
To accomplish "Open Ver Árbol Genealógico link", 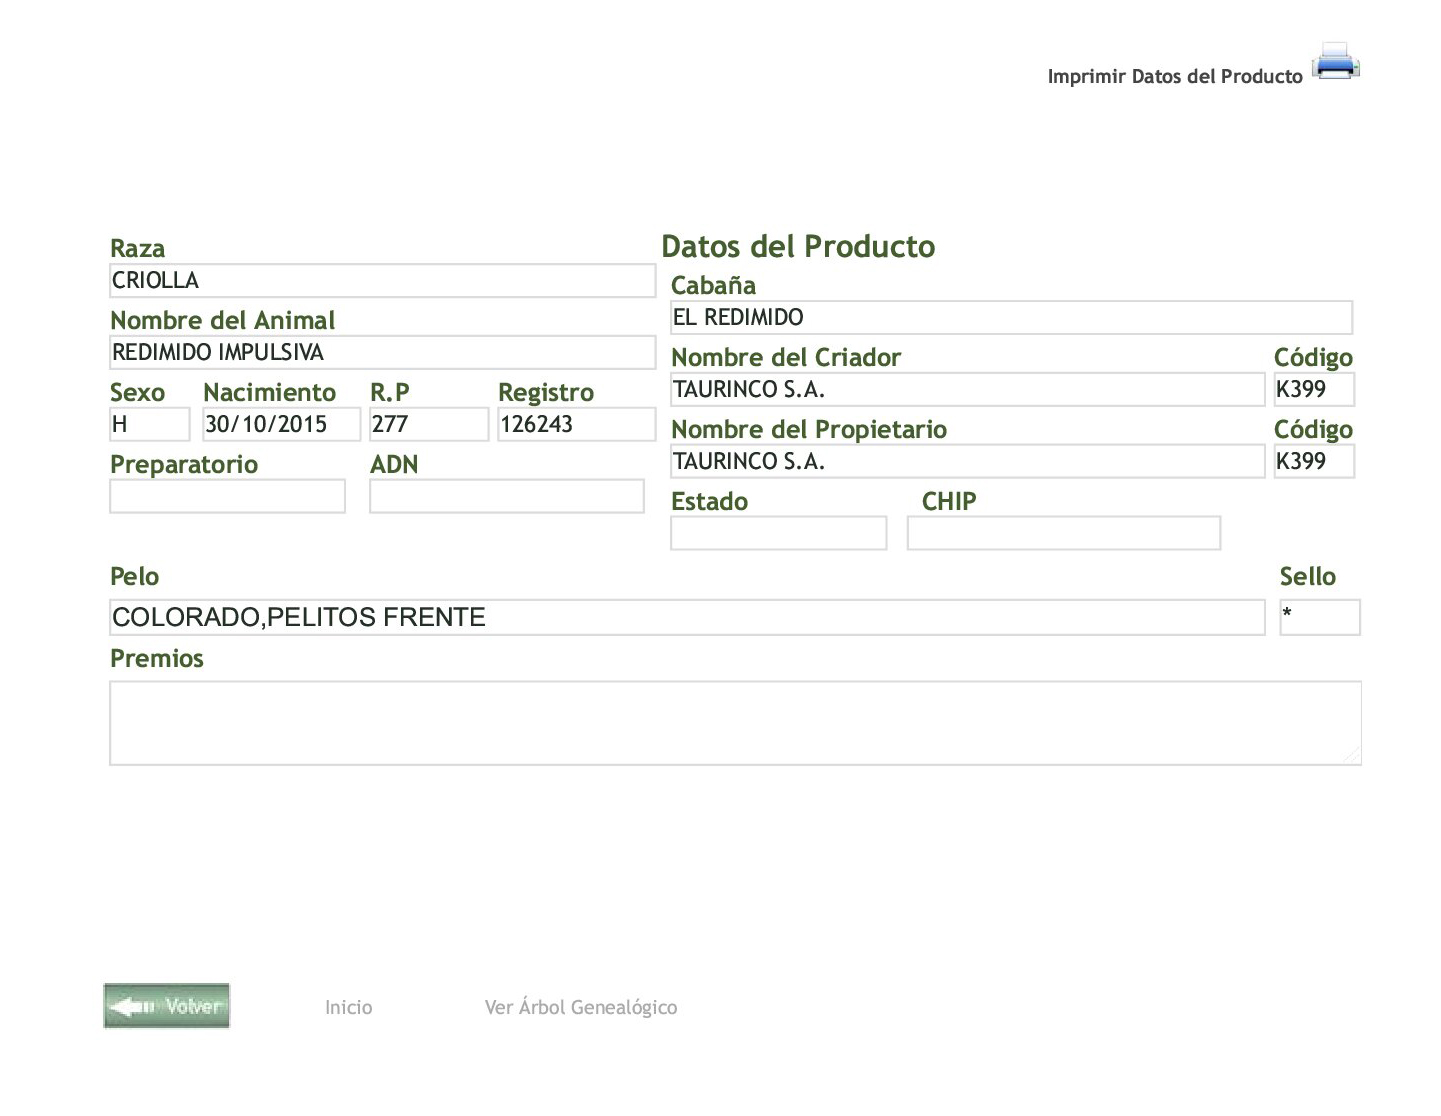I will click(580, 1007).
